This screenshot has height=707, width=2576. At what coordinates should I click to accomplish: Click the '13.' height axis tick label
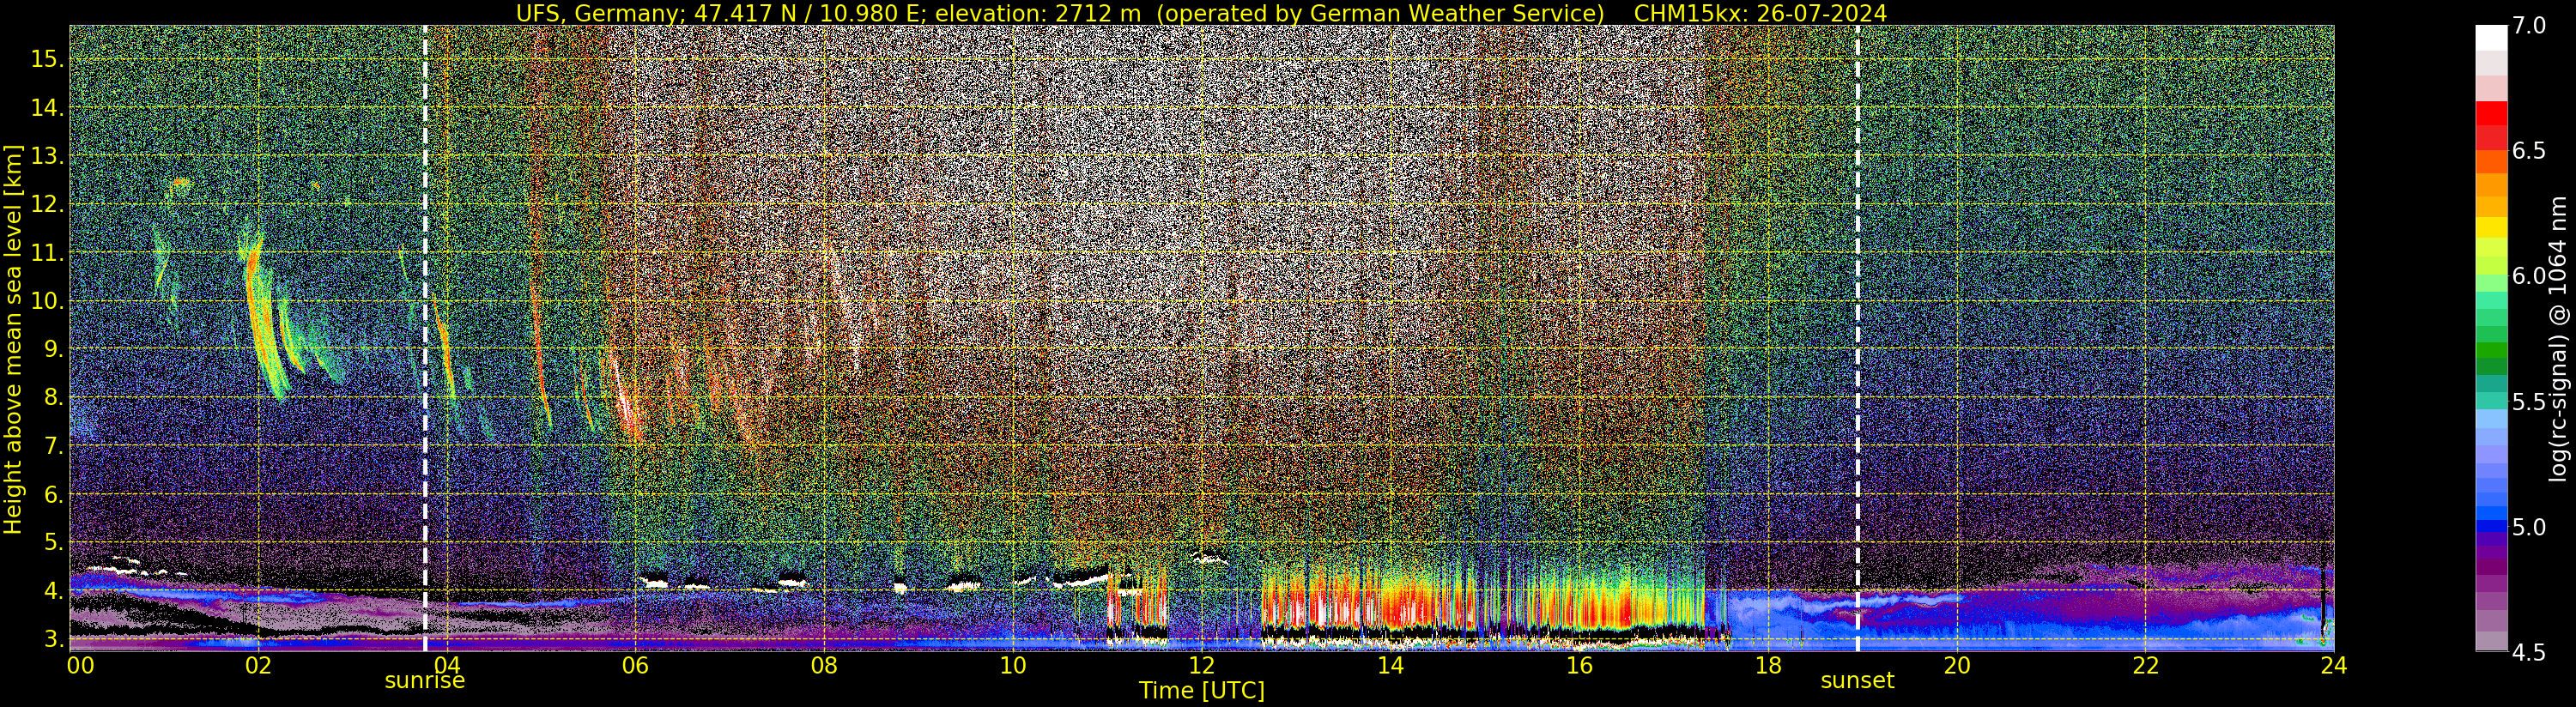tap(48, 156)
